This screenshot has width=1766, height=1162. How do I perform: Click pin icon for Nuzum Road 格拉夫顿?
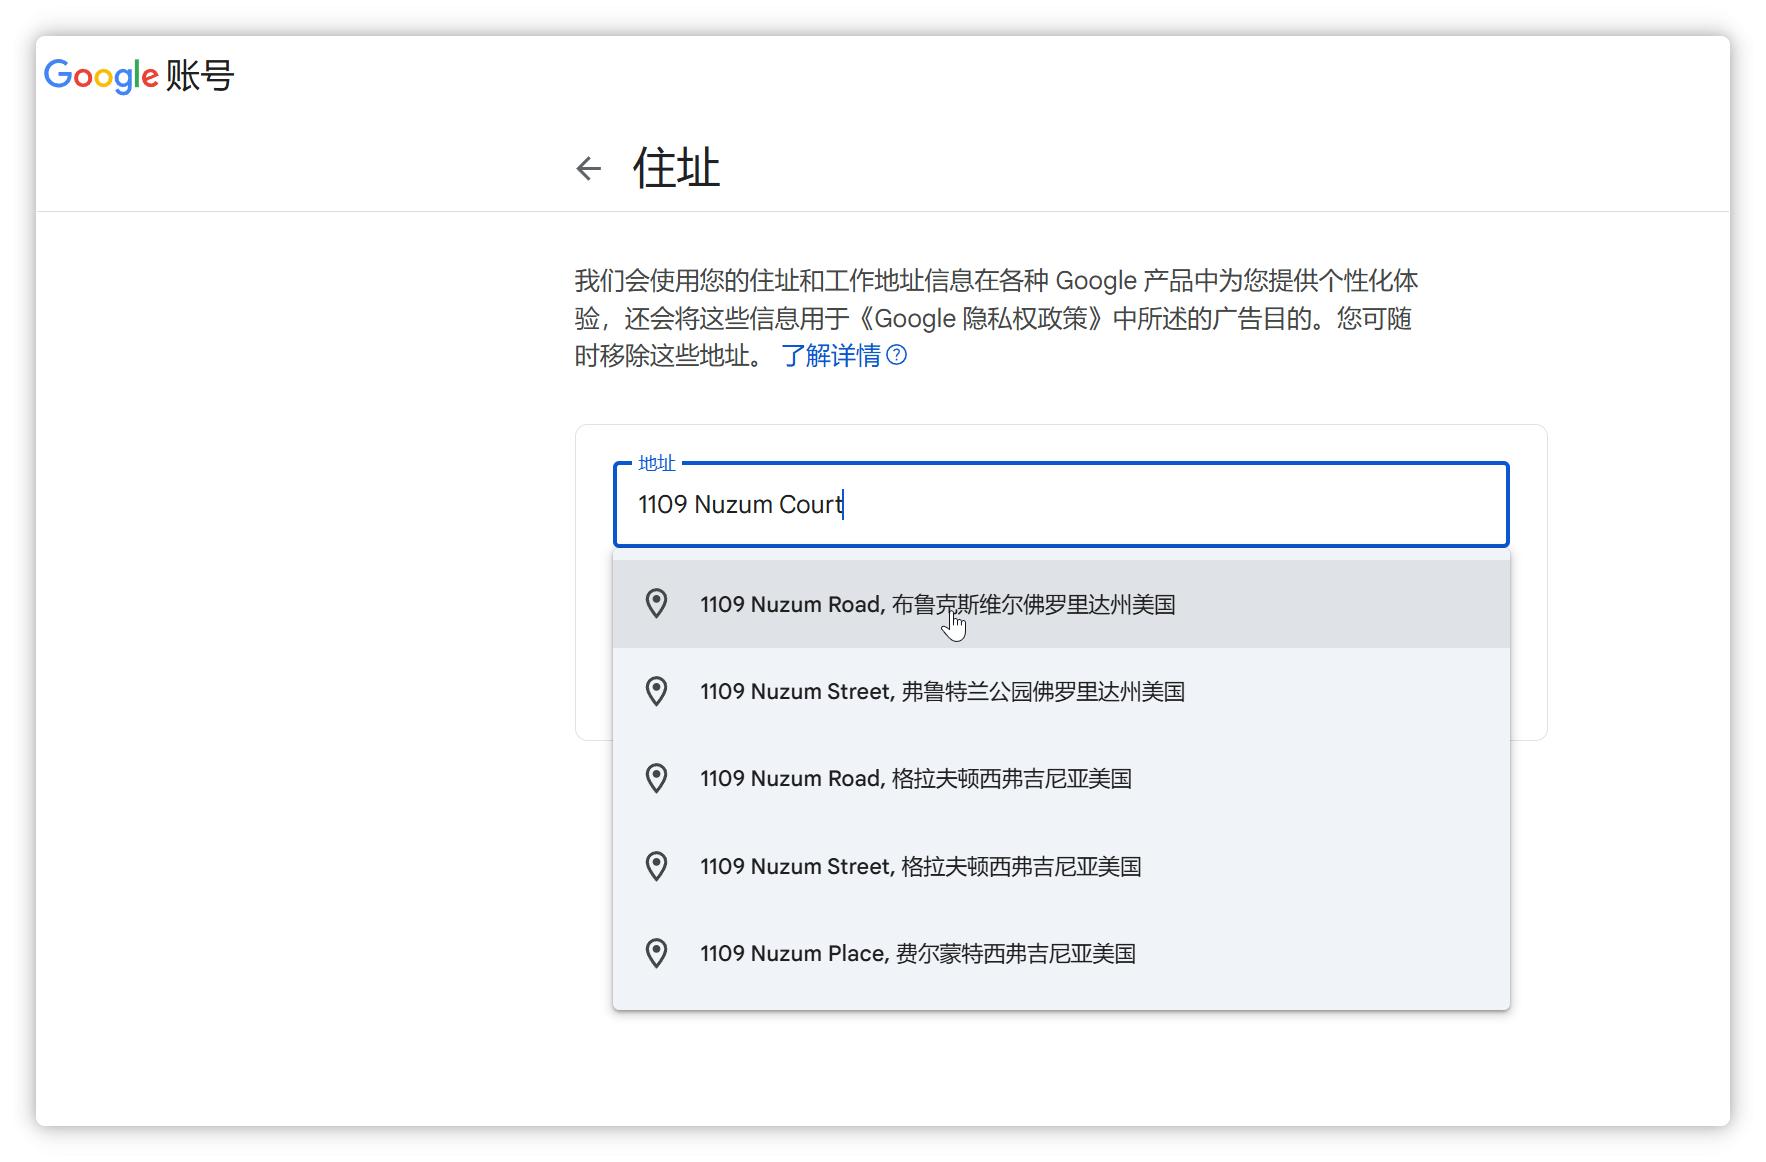tap(656, 778)
